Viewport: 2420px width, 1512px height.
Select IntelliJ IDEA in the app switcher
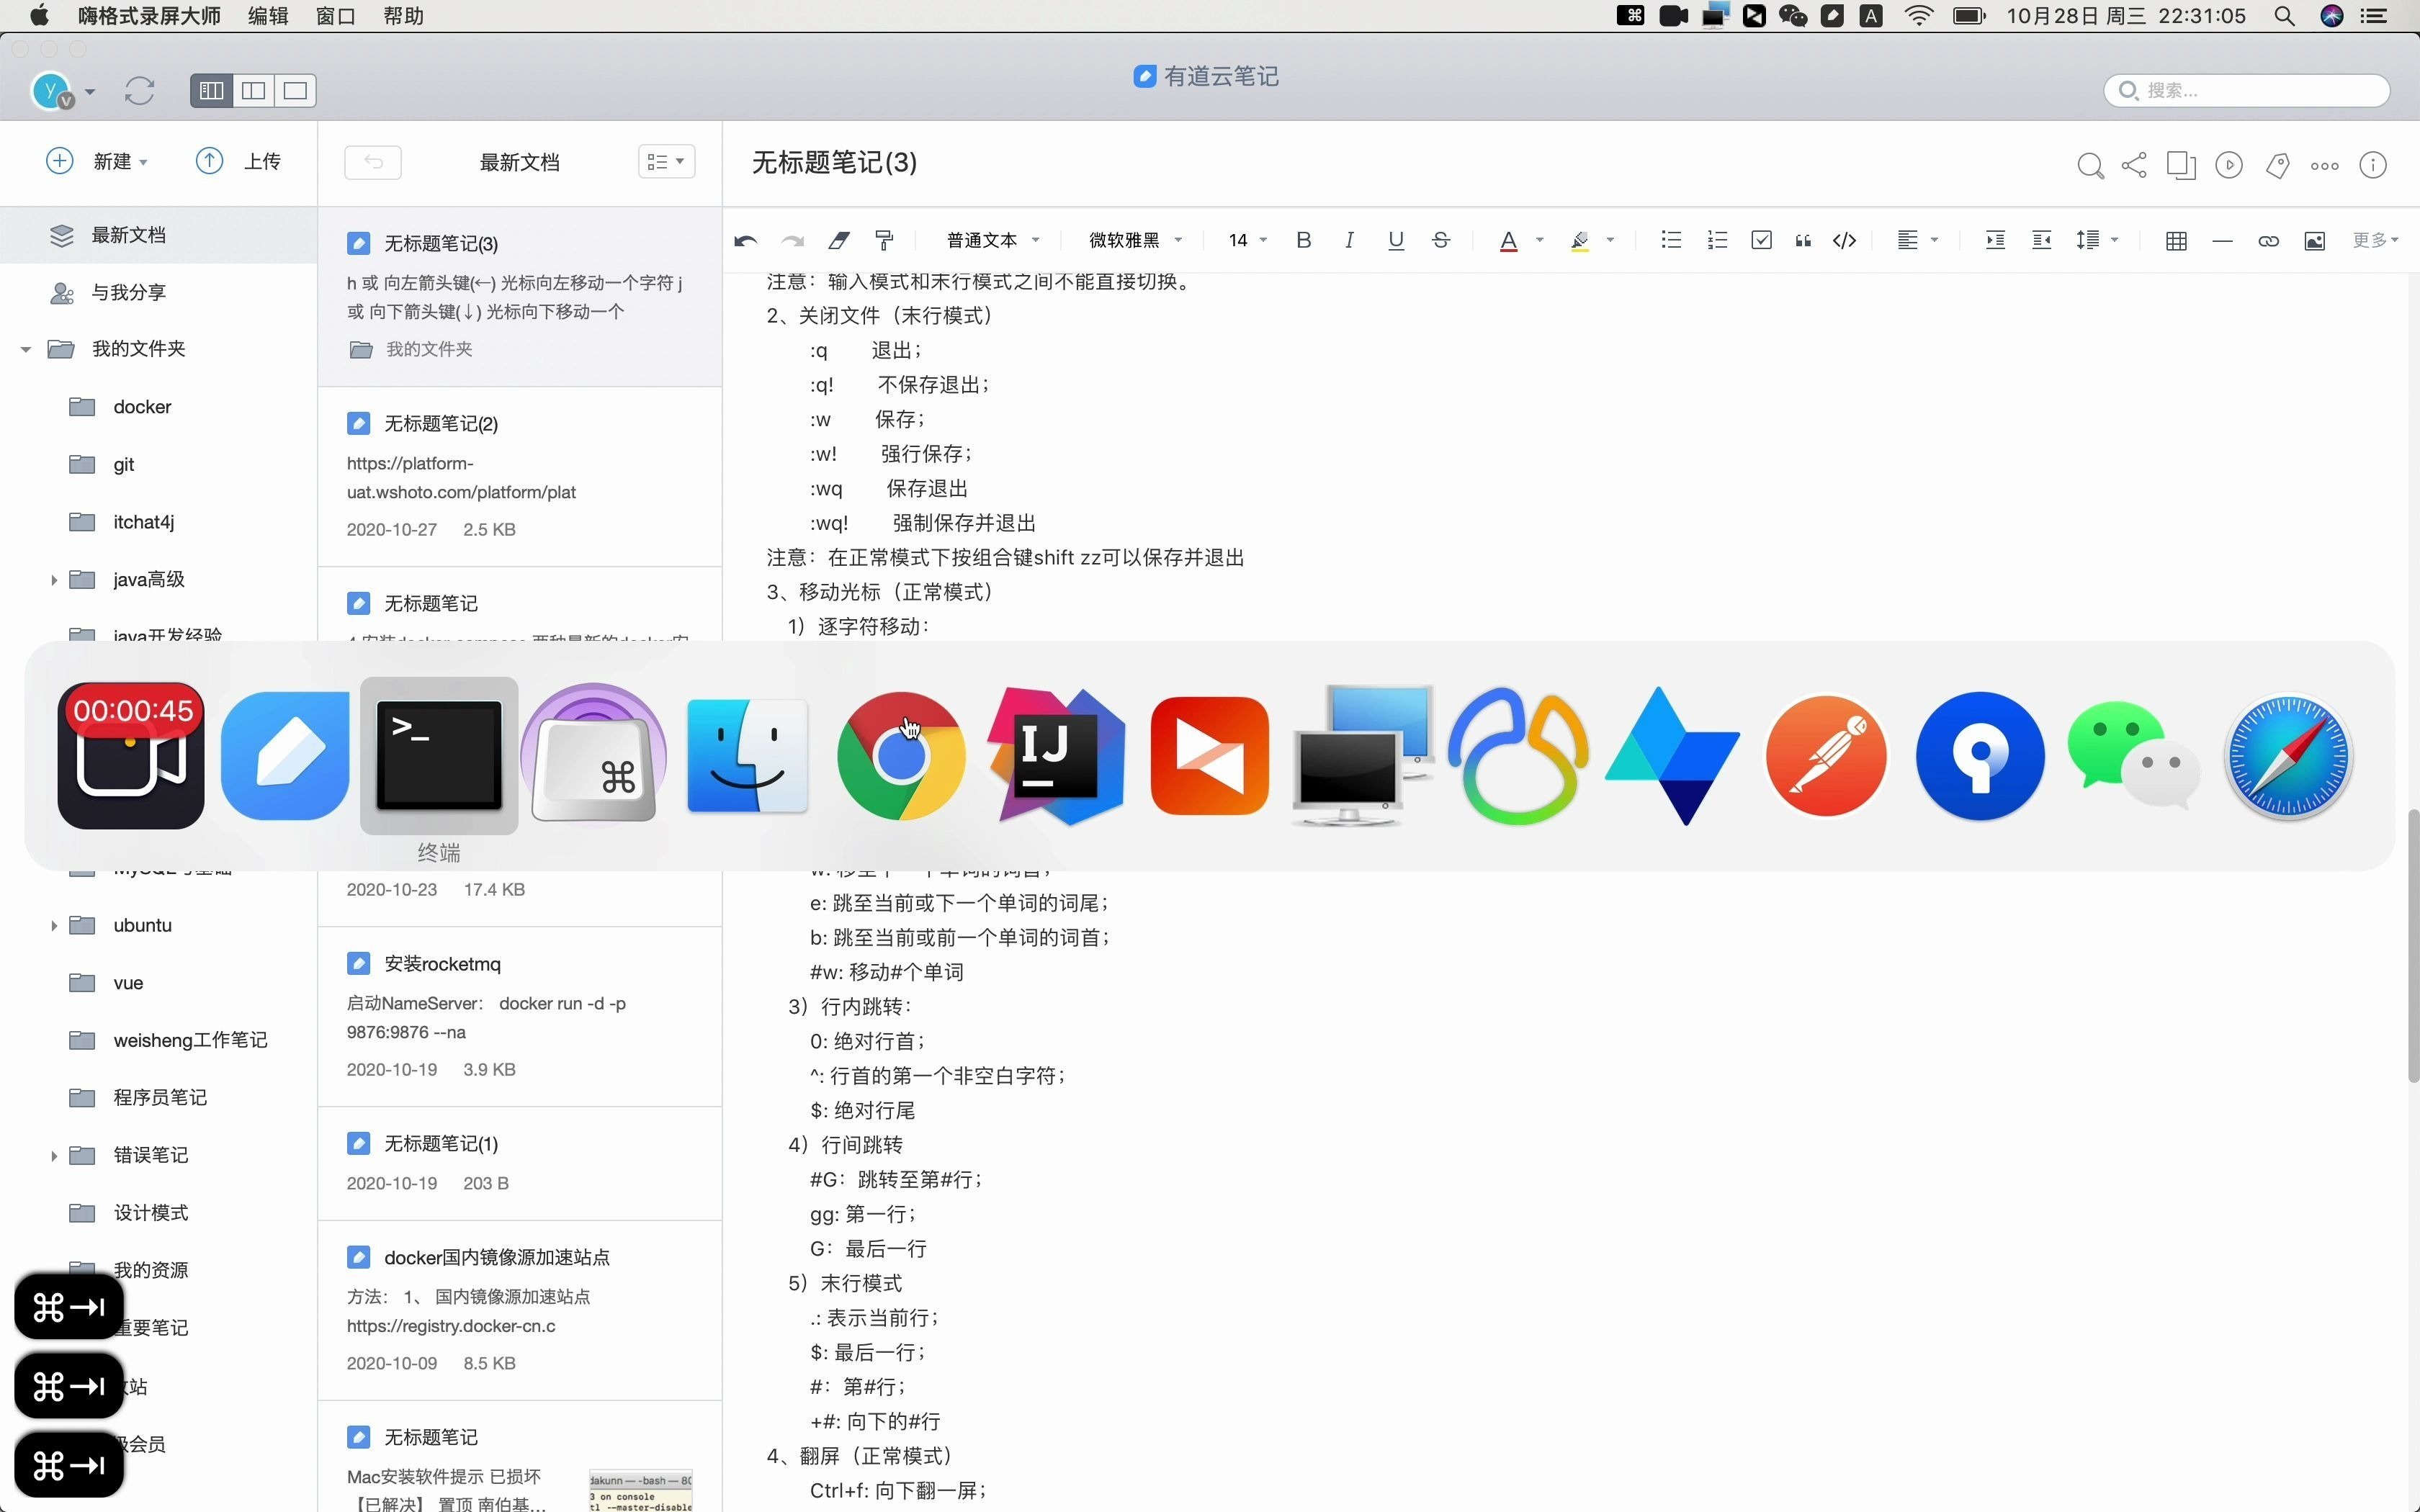point(1055,756)
